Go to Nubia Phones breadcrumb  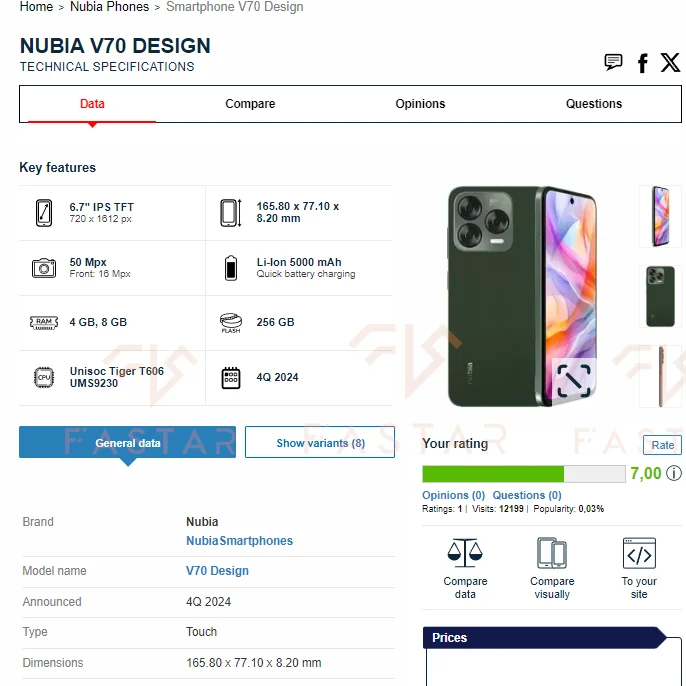coord(109,7)
